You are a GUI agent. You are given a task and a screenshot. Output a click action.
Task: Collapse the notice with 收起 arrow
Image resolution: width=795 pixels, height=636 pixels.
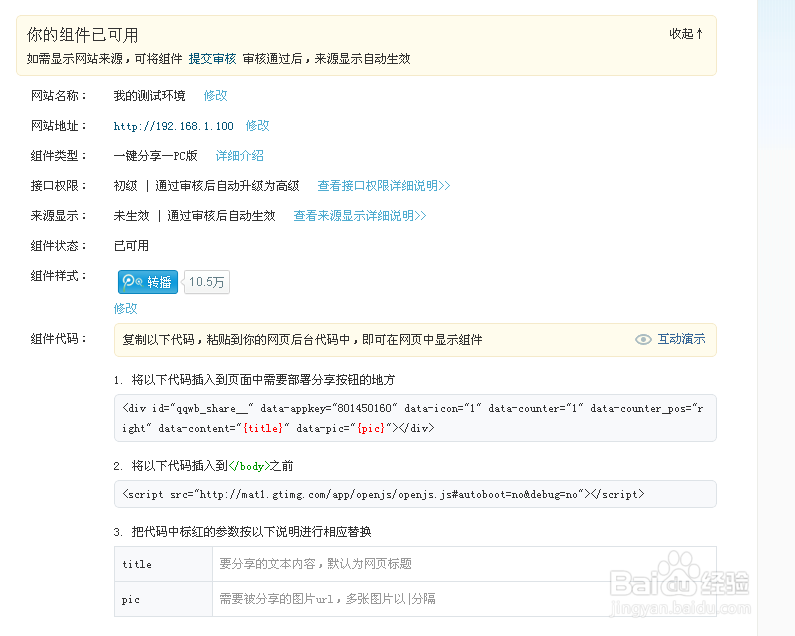pyautogui.click(x=686, y=34)
